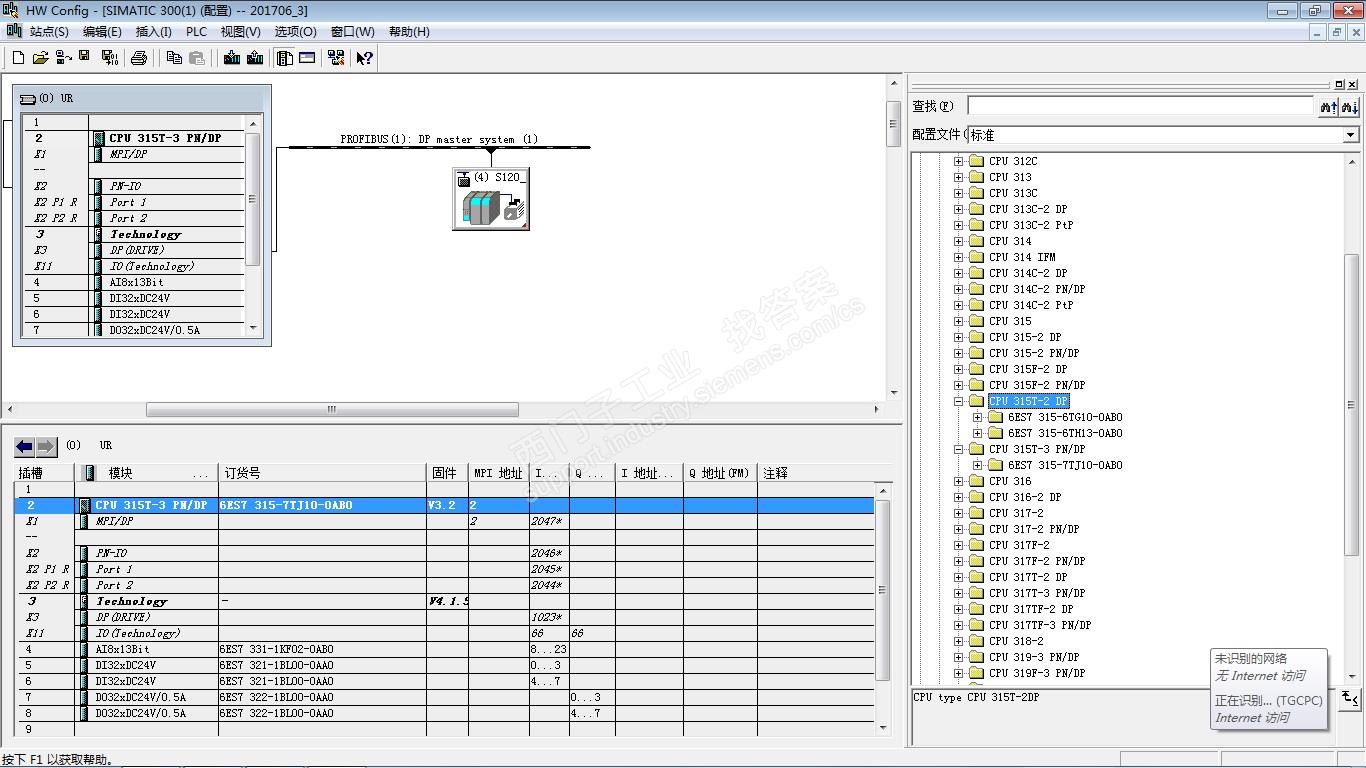This screenshot has width=1366, height=768.
Task: Expand the 6ES7 315-6TG10-0AB0 node
Action: pyautogui.click(x=977, y=417)
